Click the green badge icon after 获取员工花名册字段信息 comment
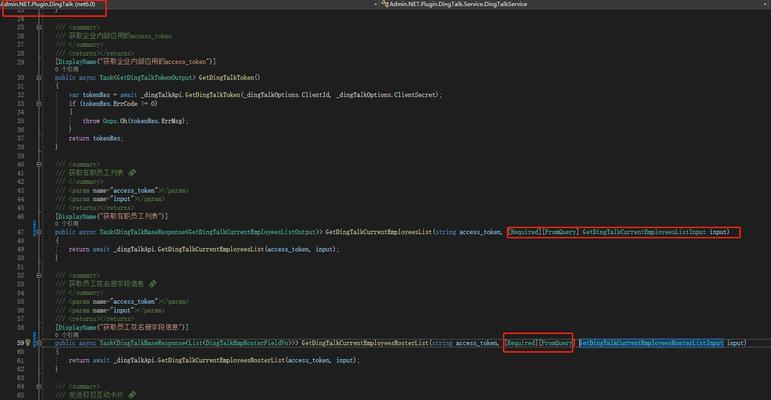Image resolution: width=771 pixels, height=400 pixels. click(x=152, y=284)
